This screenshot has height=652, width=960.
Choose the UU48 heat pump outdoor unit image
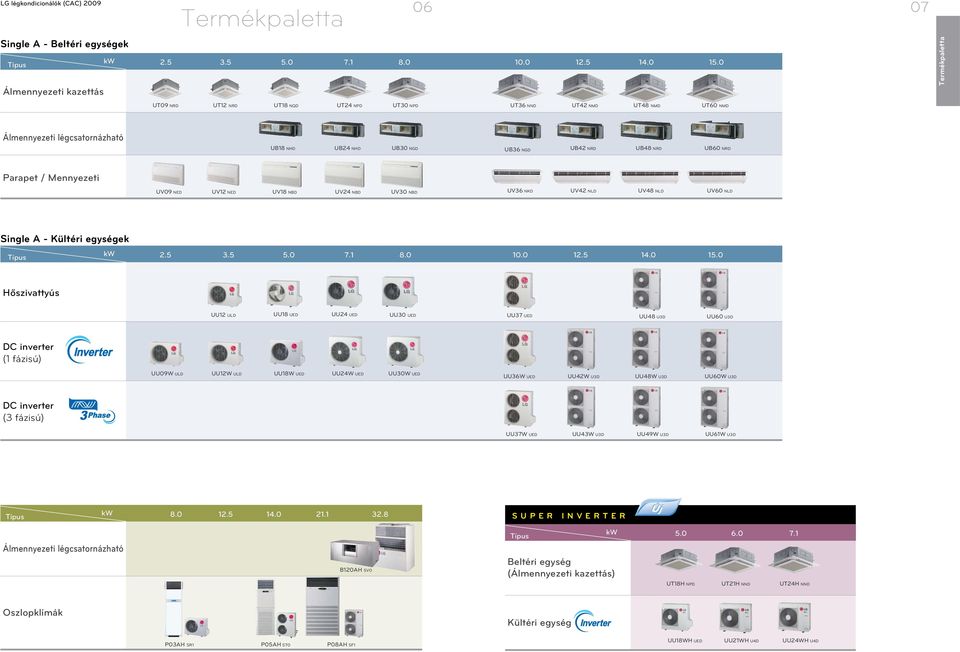point(647,290)
